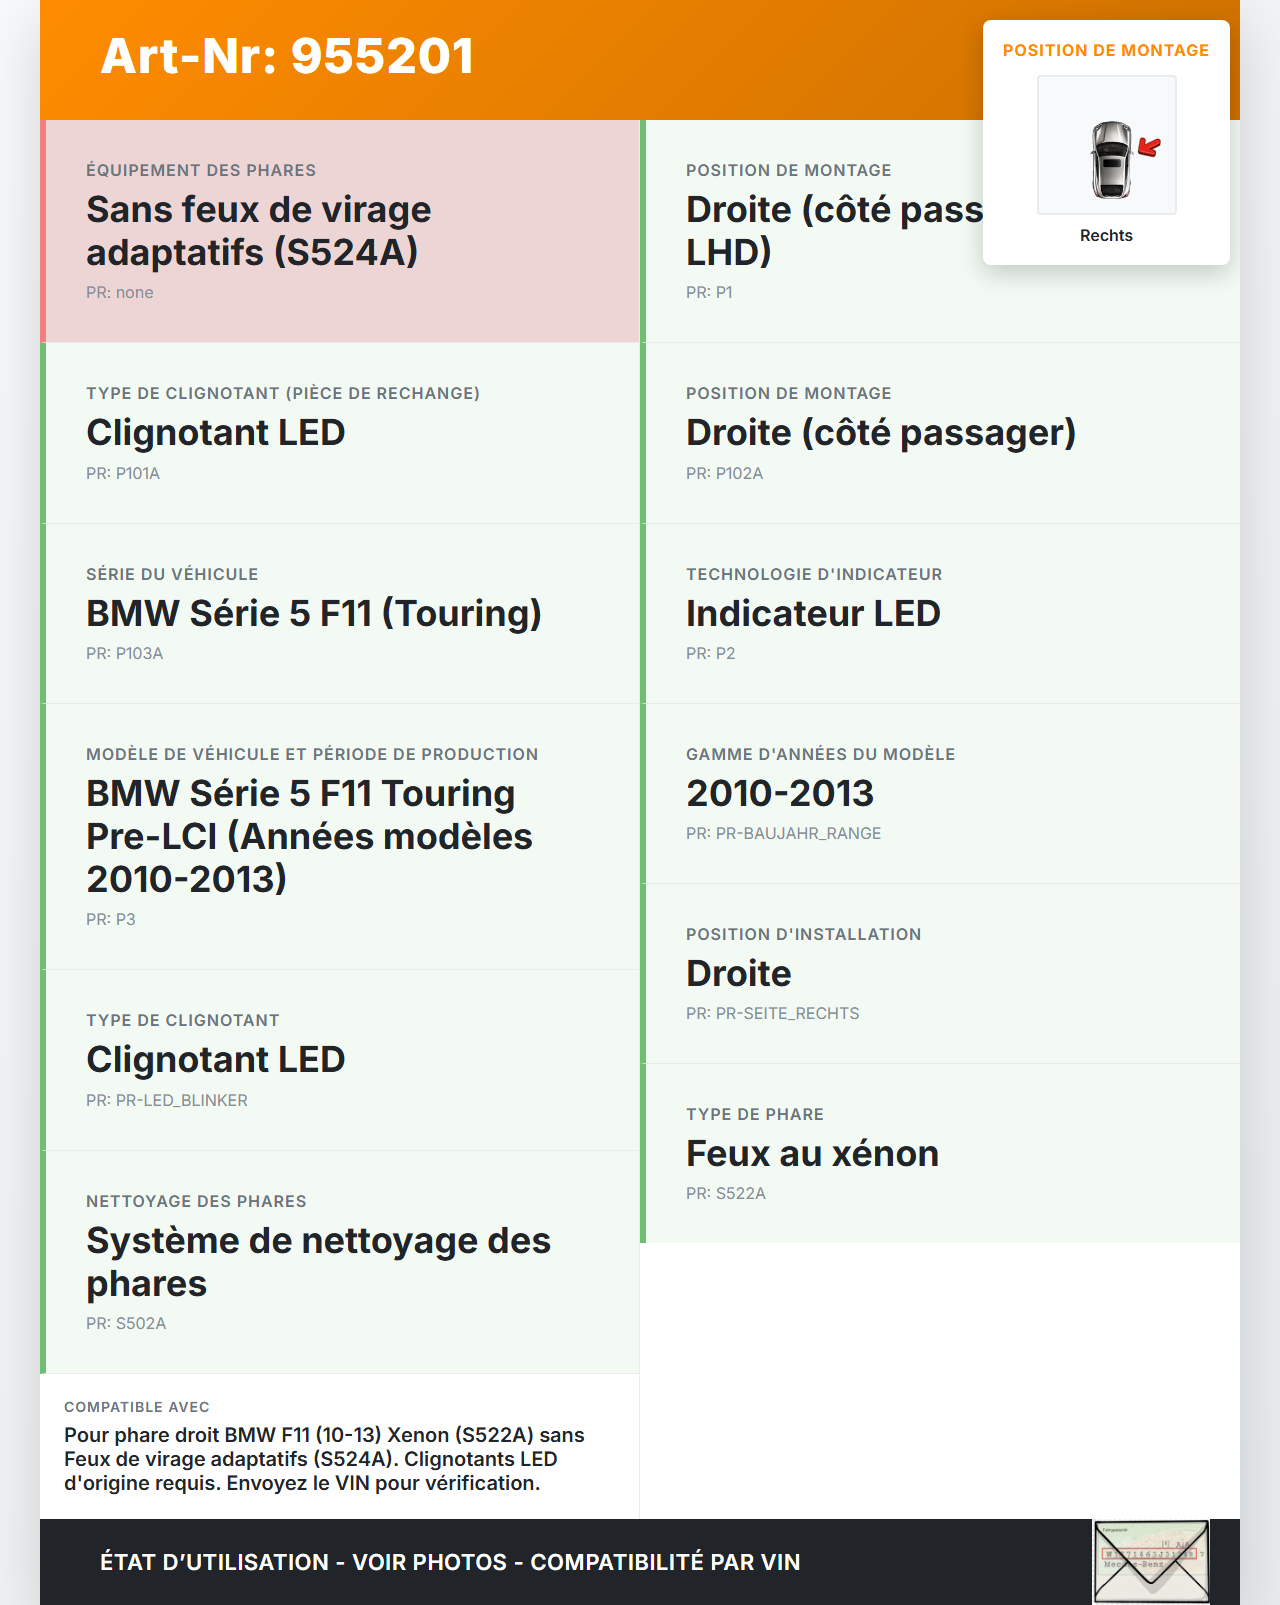Click the footer 'COMPATIBILITÉ PAR VIN' banner text
The image size is (1280, 1605).
point(665,1563)
